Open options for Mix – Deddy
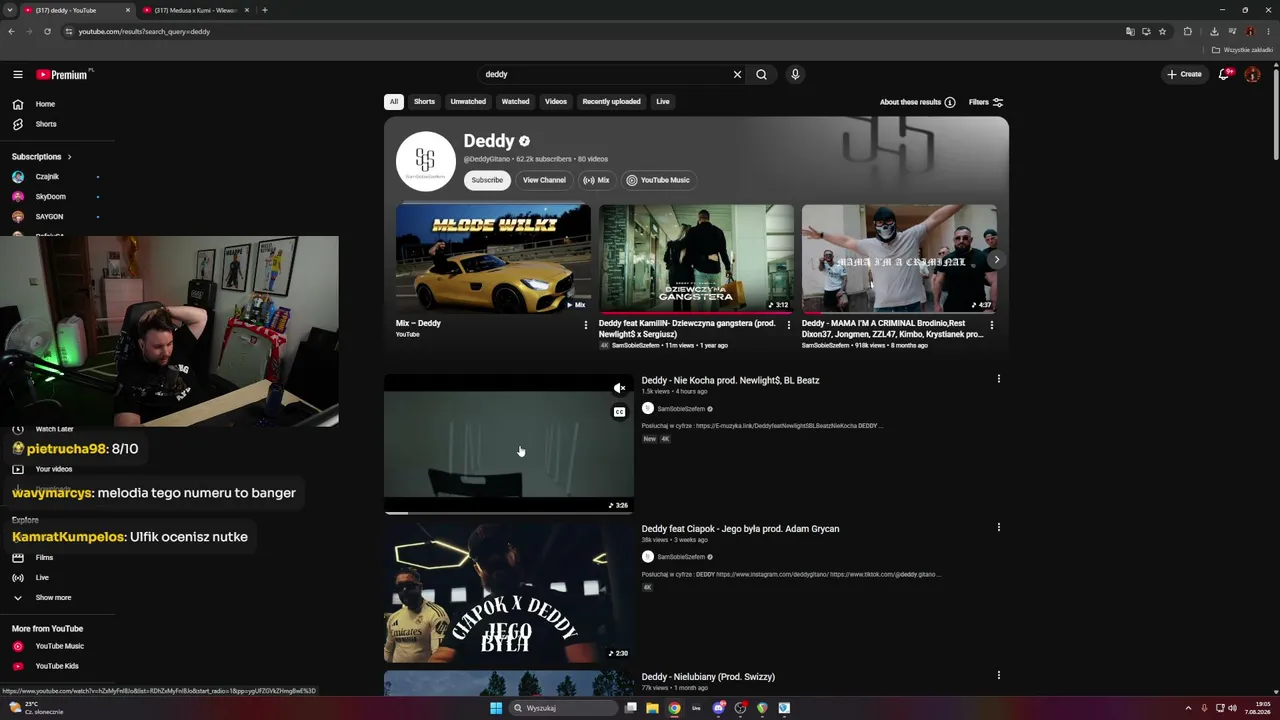 point(585,325)
